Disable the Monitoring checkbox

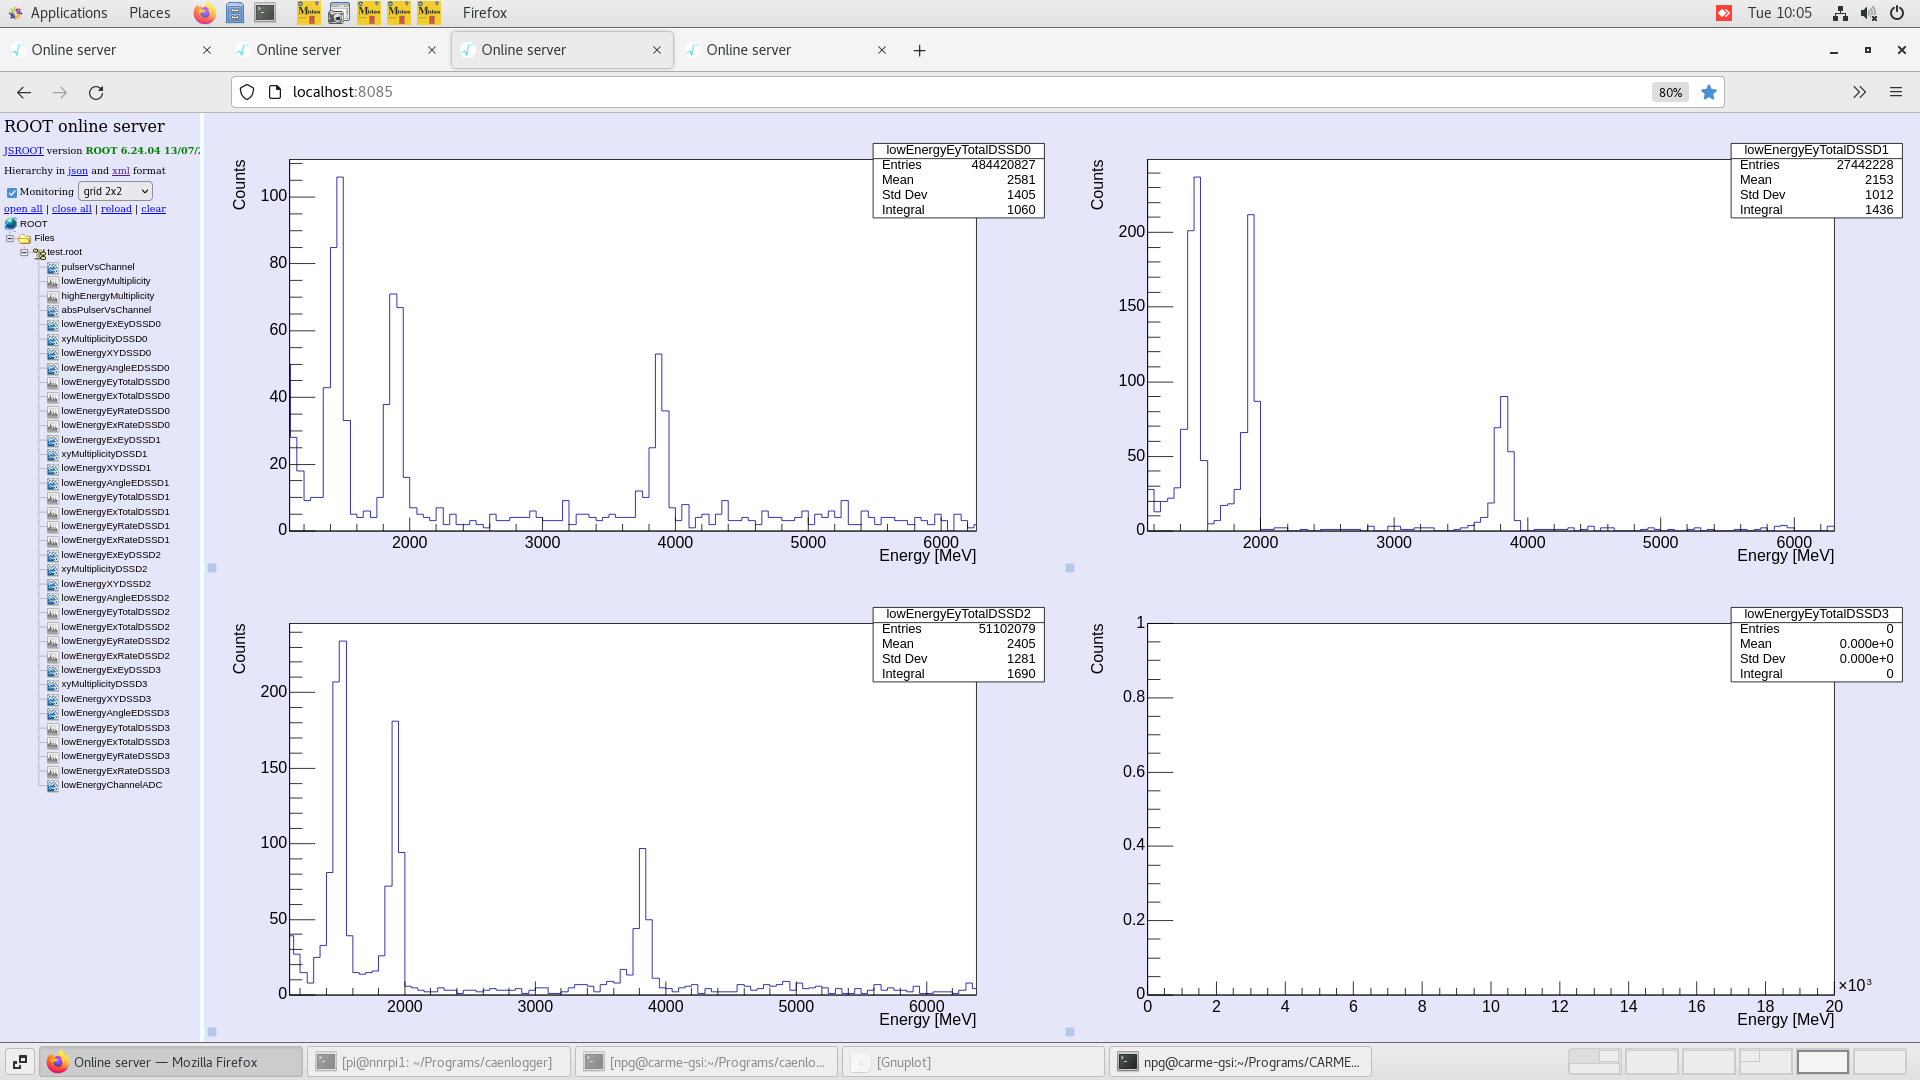point(11,191)
